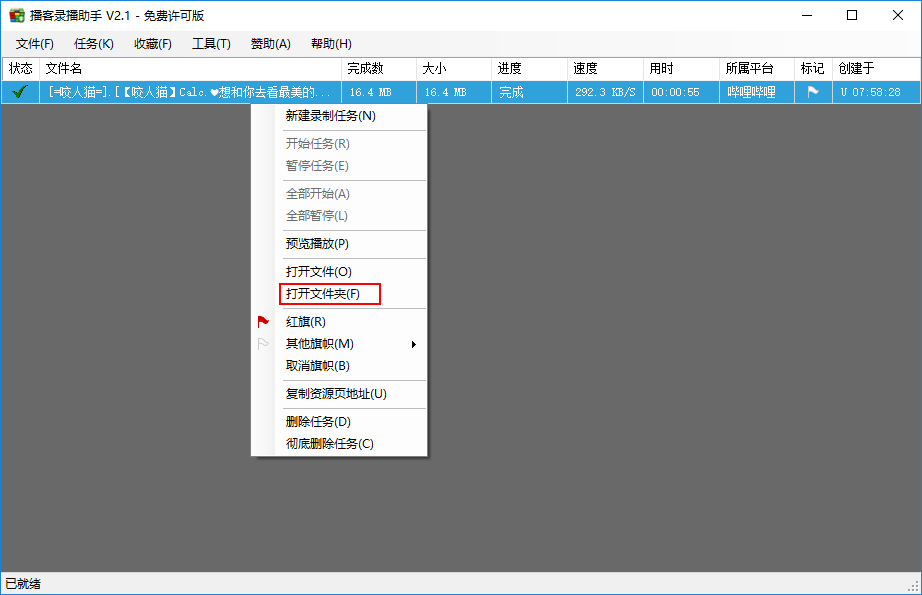Select the file name cell in the task row
Screen dimensions: 922x595
coord(190,92)
